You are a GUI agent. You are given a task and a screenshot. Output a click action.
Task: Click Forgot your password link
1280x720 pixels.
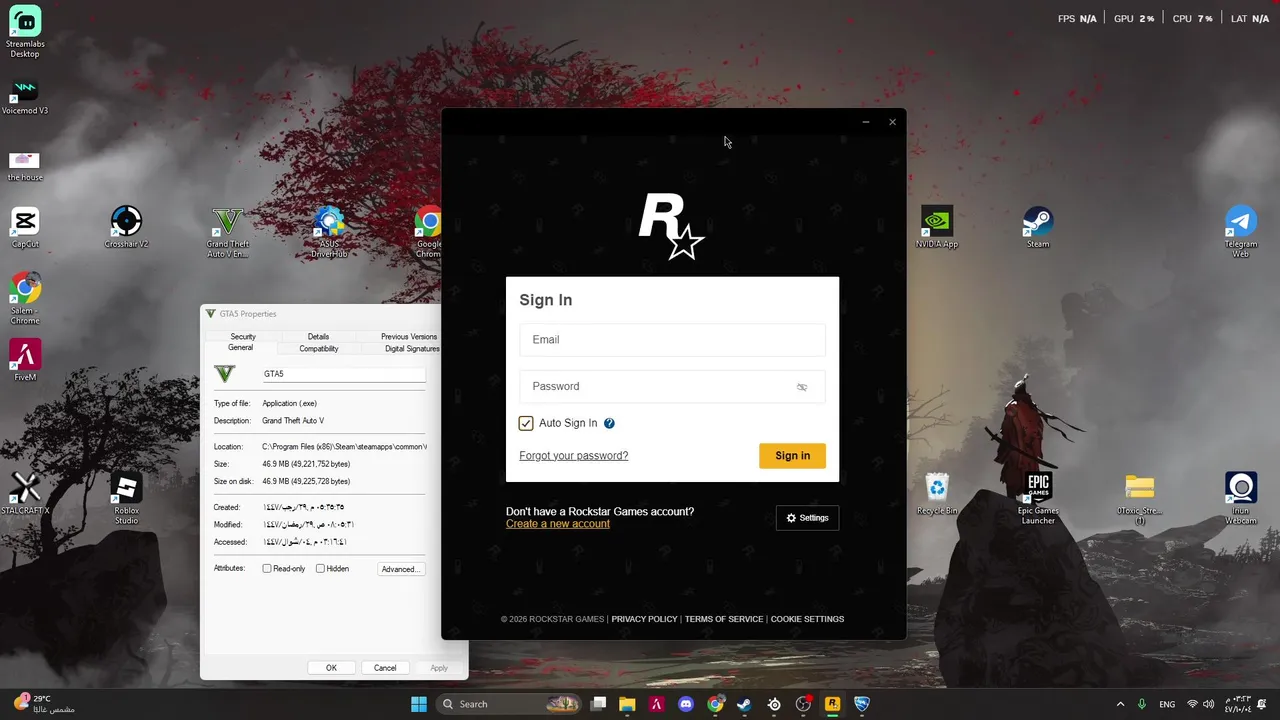click(574, 456)
